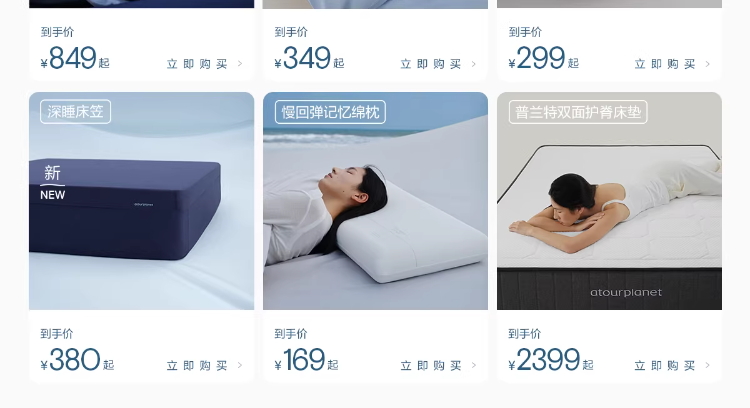
Task: Open the 深睡床笠 product image
Action: click(142, 201)
